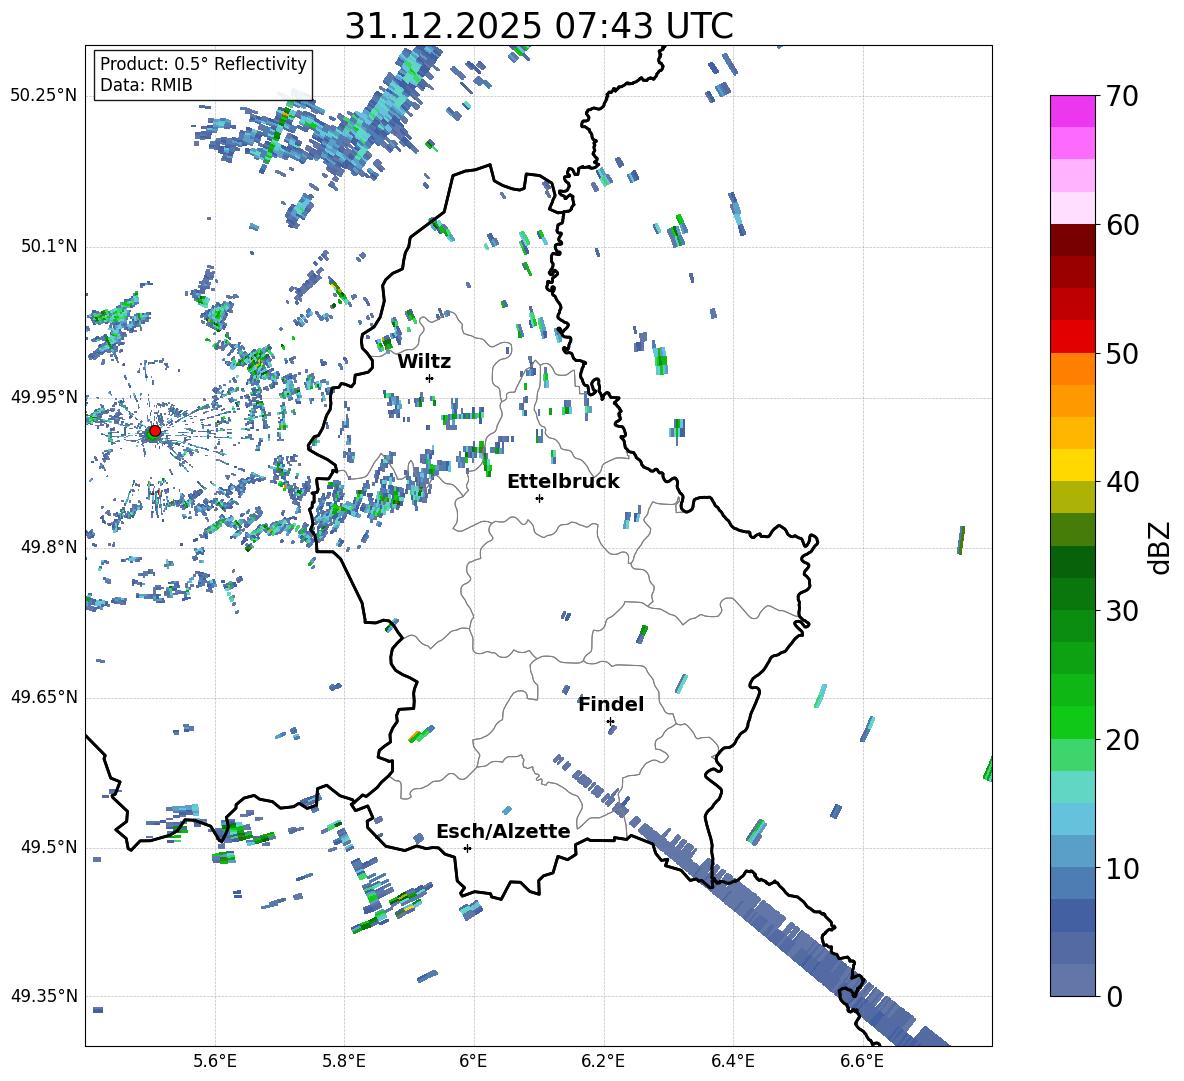Click the 6.4°E longitude tick label
The width and height of the screenshot is (1184, 1081).
pyautogui.click(x=732, y=1061)
